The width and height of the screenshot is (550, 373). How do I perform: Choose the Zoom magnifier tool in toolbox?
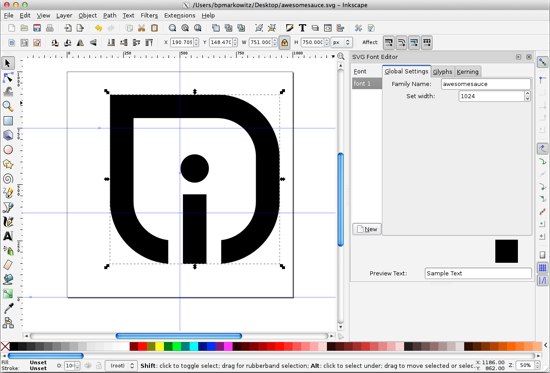[8, 106]
